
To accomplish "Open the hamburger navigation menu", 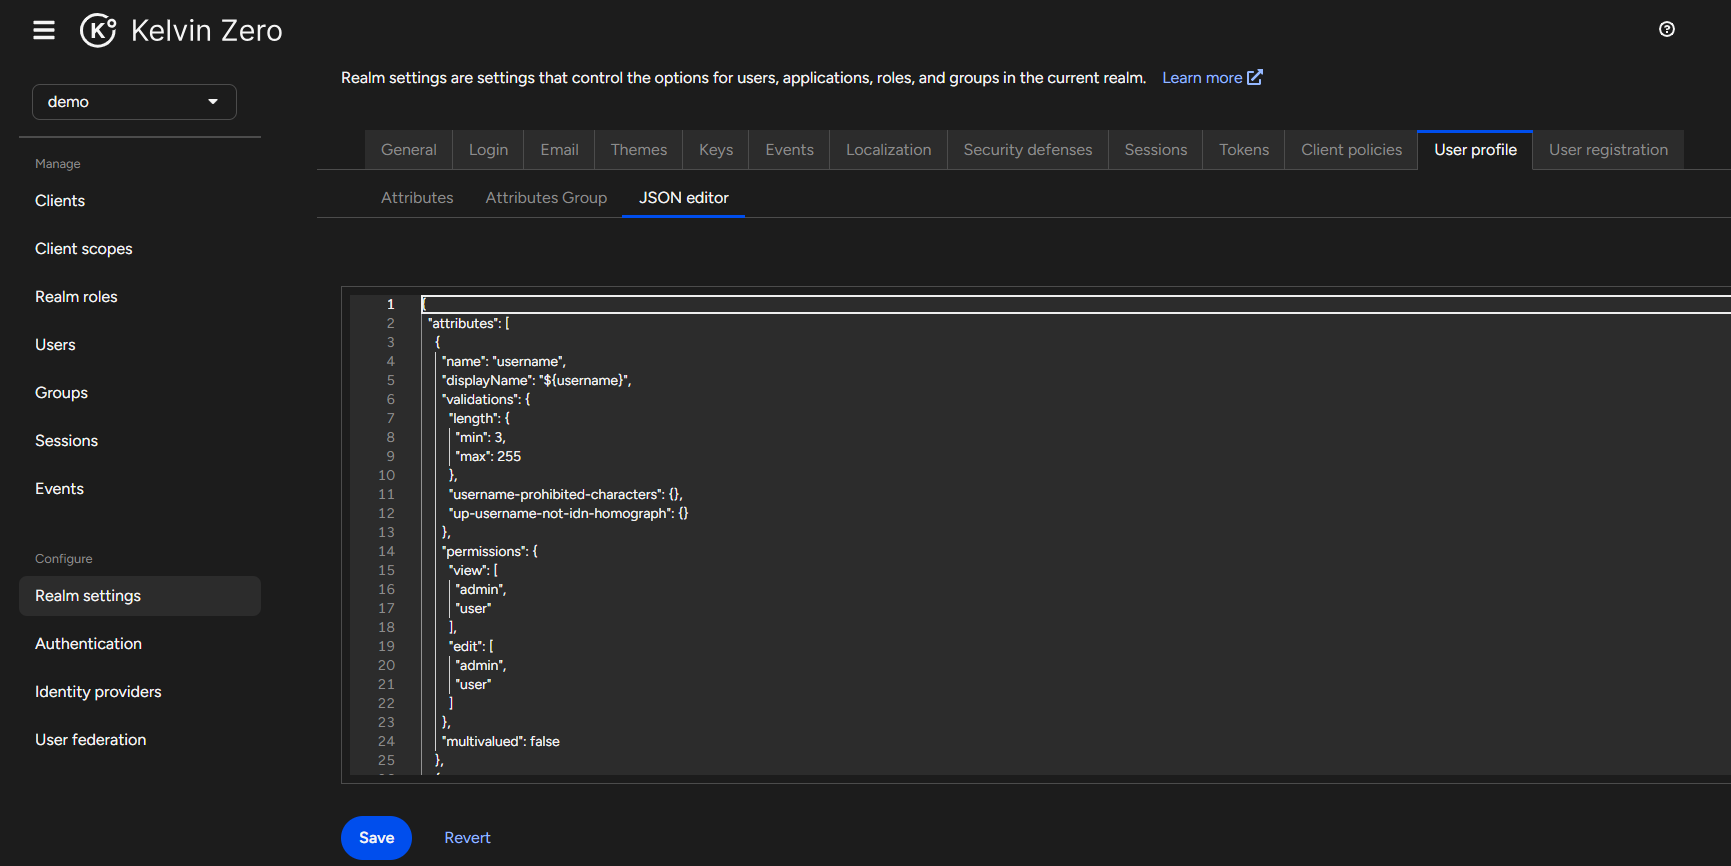I will (44, 30).
